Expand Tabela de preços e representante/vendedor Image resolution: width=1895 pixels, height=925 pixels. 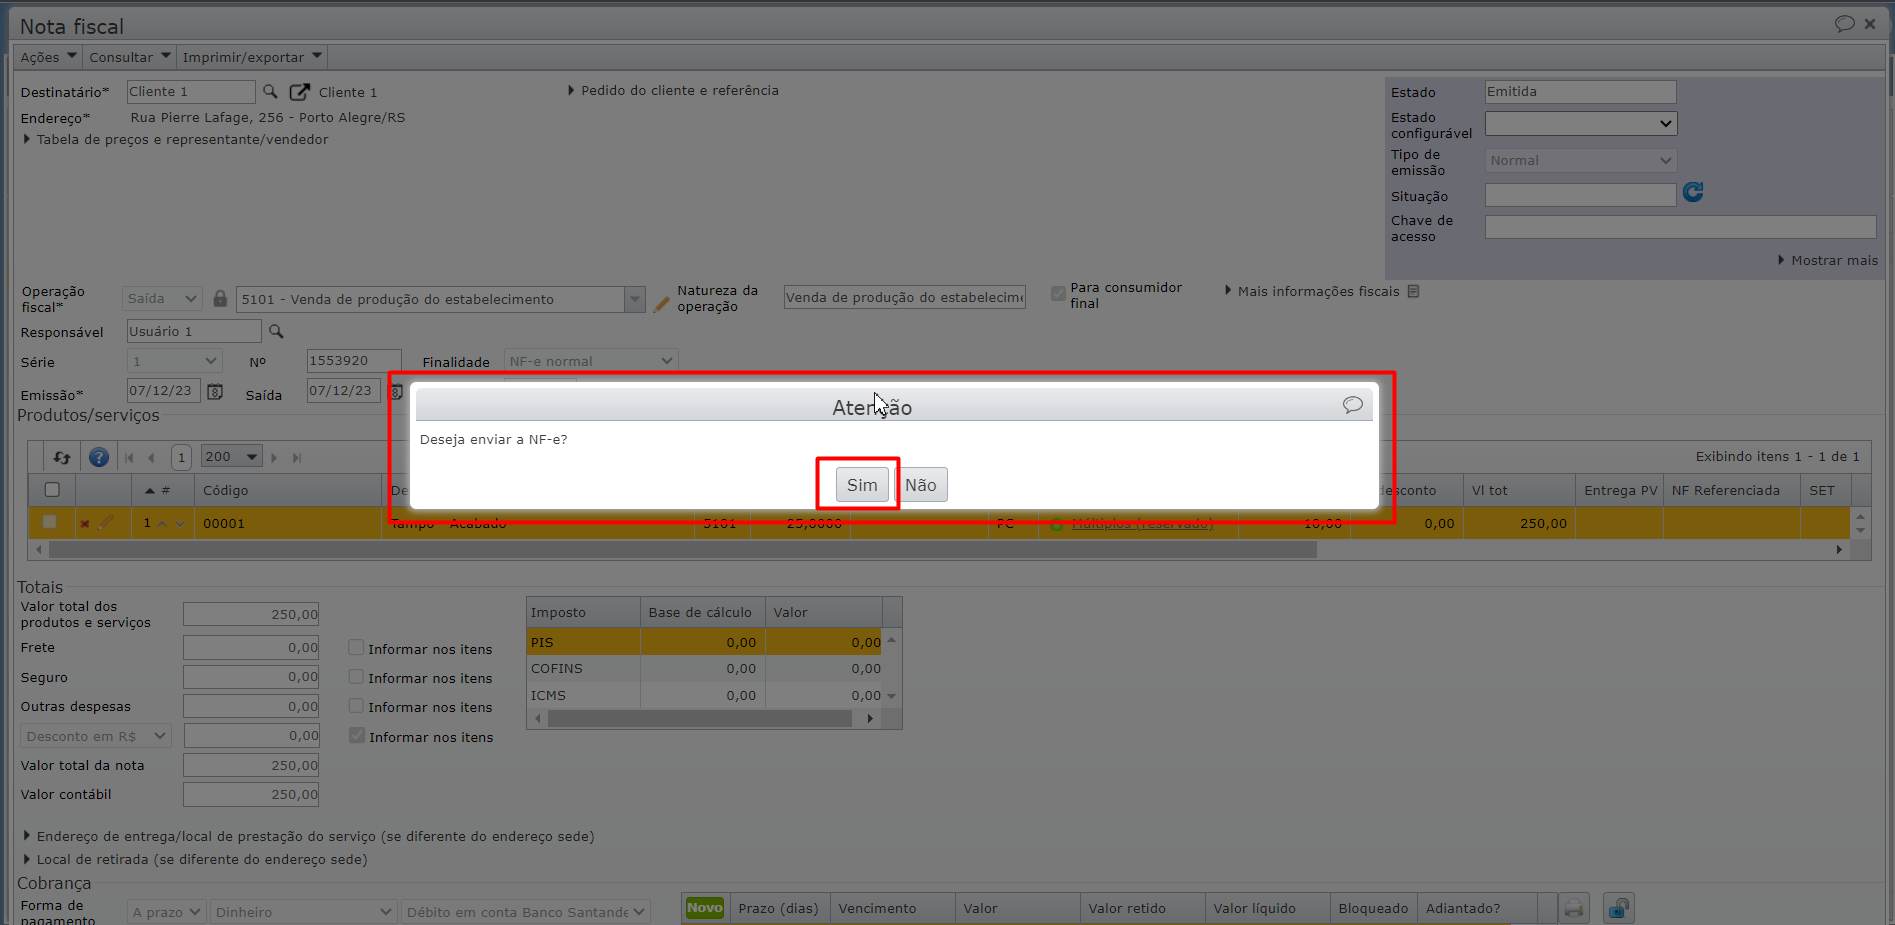pos(176,139)
